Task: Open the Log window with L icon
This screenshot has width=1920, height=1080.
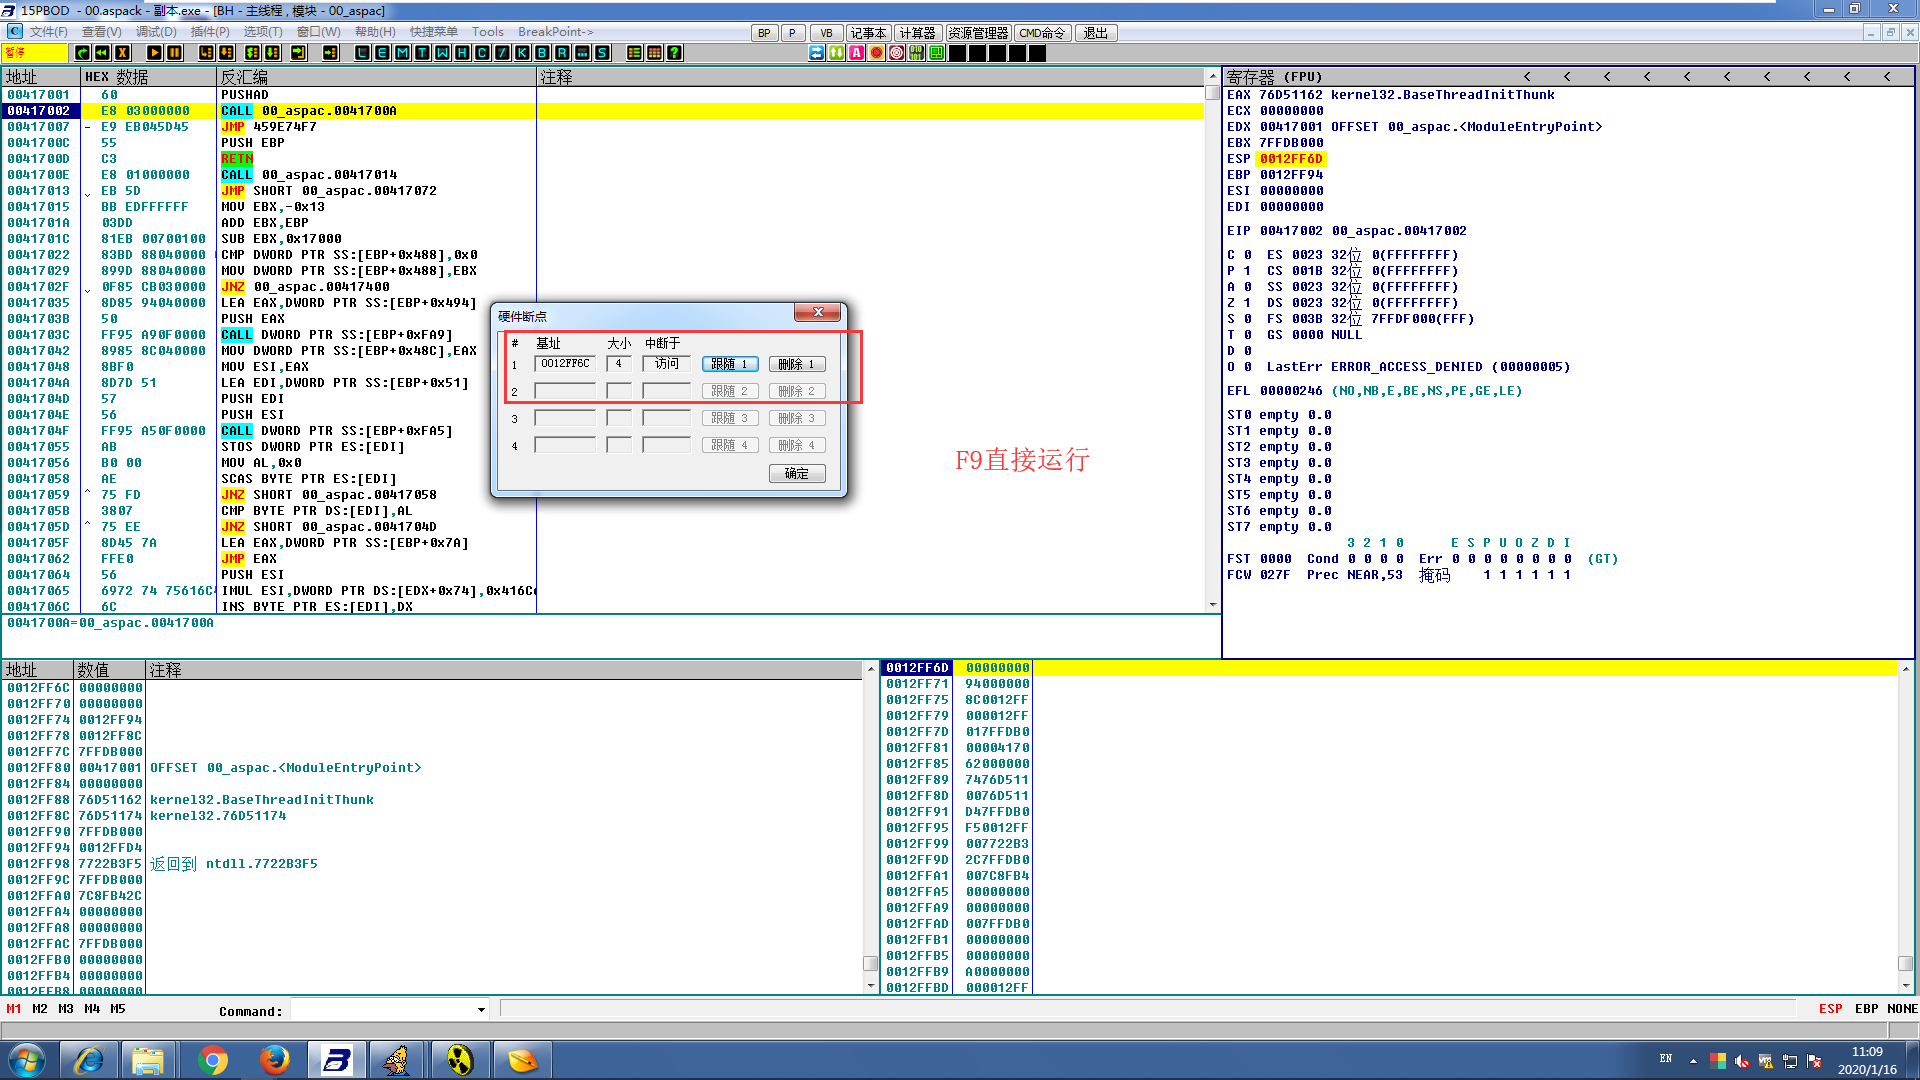Action: click(x=362, y=53)
